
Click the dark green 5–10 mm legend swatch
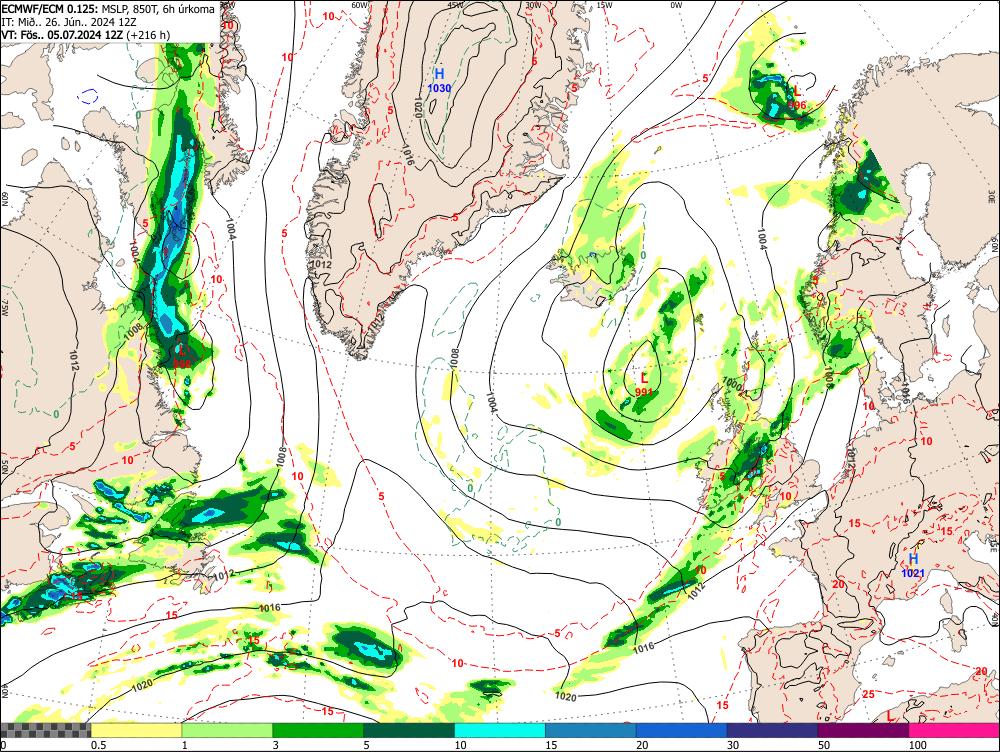[409, 730]
